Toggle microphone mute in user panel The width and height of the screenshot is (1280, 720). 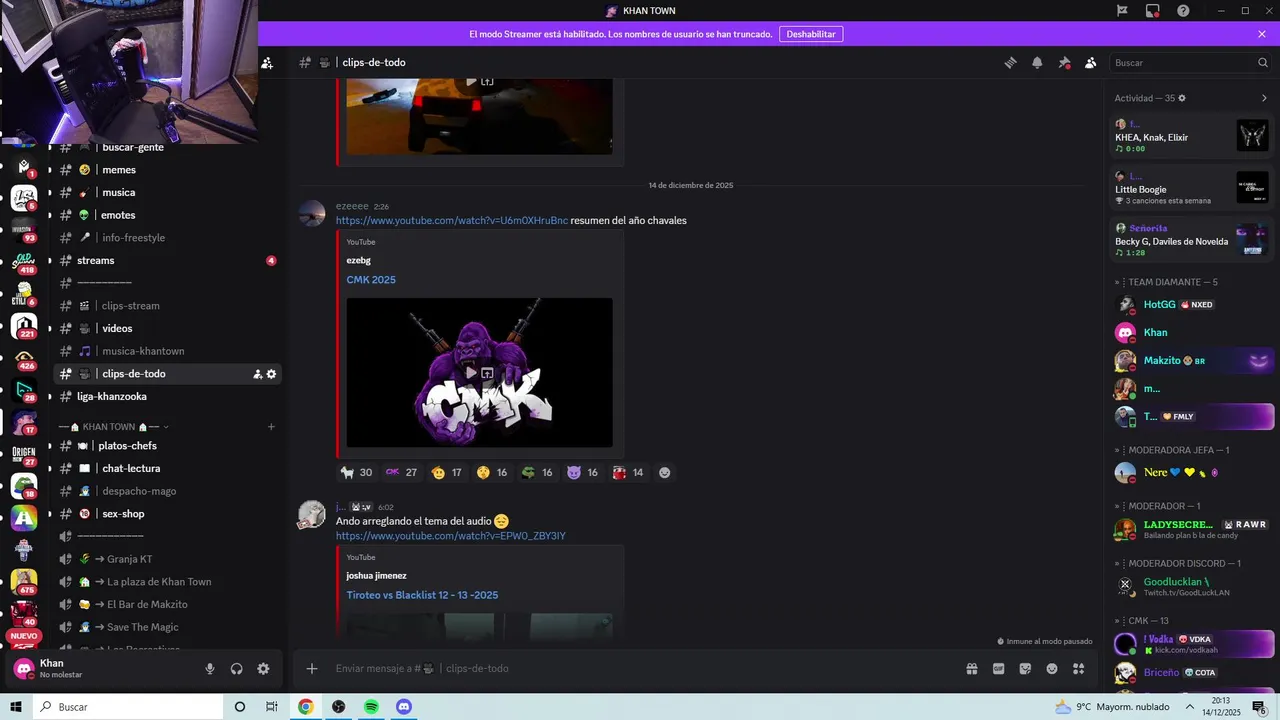[x=210, y=669]
